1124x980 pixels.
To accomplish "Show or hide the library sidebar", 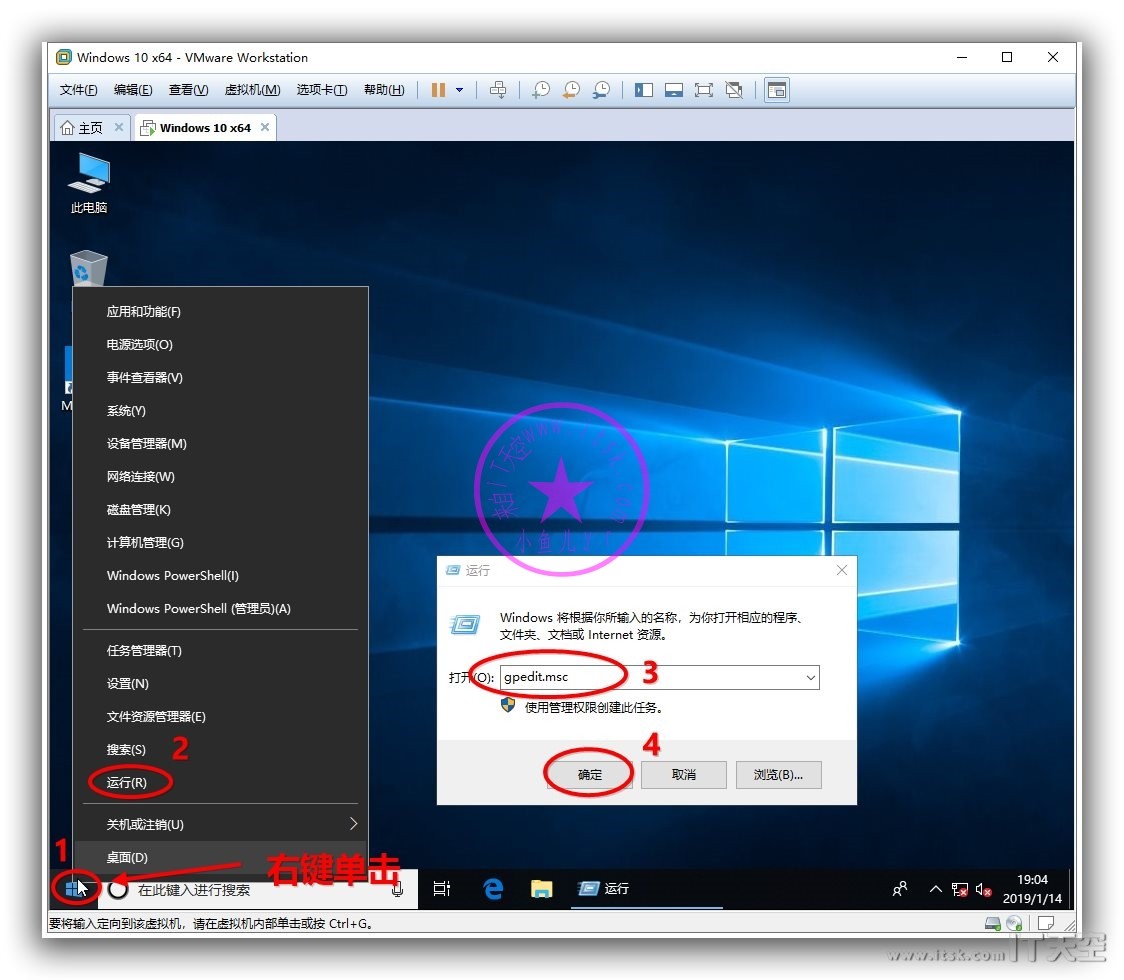I will pos(644,90).
